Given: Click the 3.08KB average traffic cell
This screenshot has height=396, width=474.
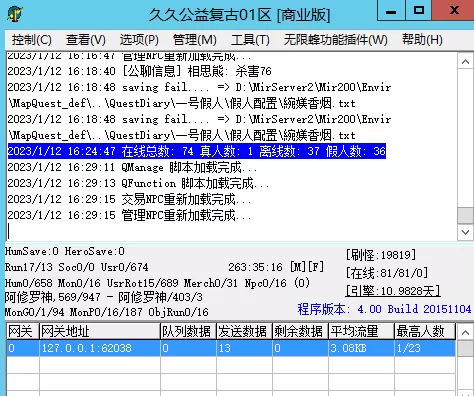Looking at the screenshot, I should [361, 348].
